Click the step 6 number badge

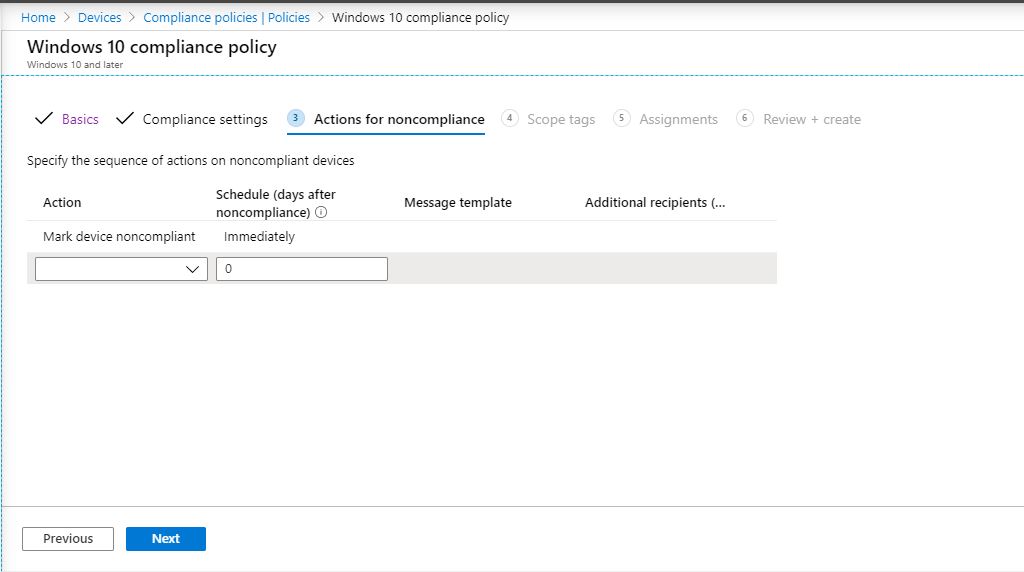pyautogui.click(x=745, y=118)
